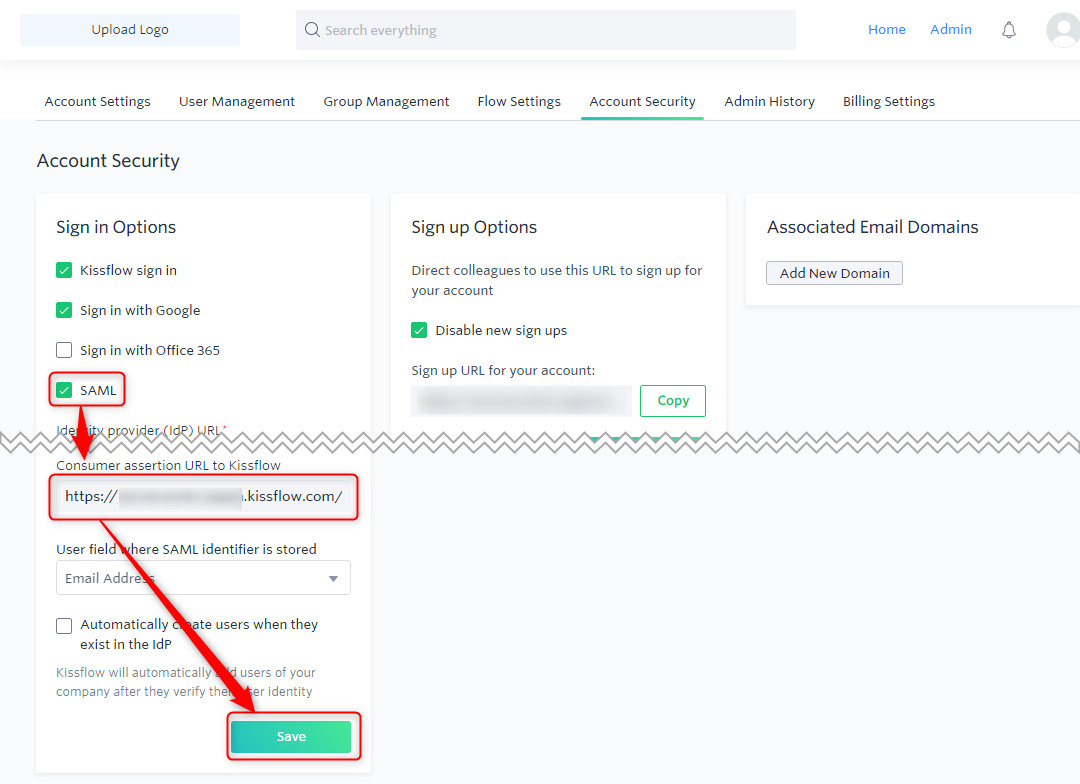Open Billing Settings tab
The image size is (1080, 784).
click(889, 101)
